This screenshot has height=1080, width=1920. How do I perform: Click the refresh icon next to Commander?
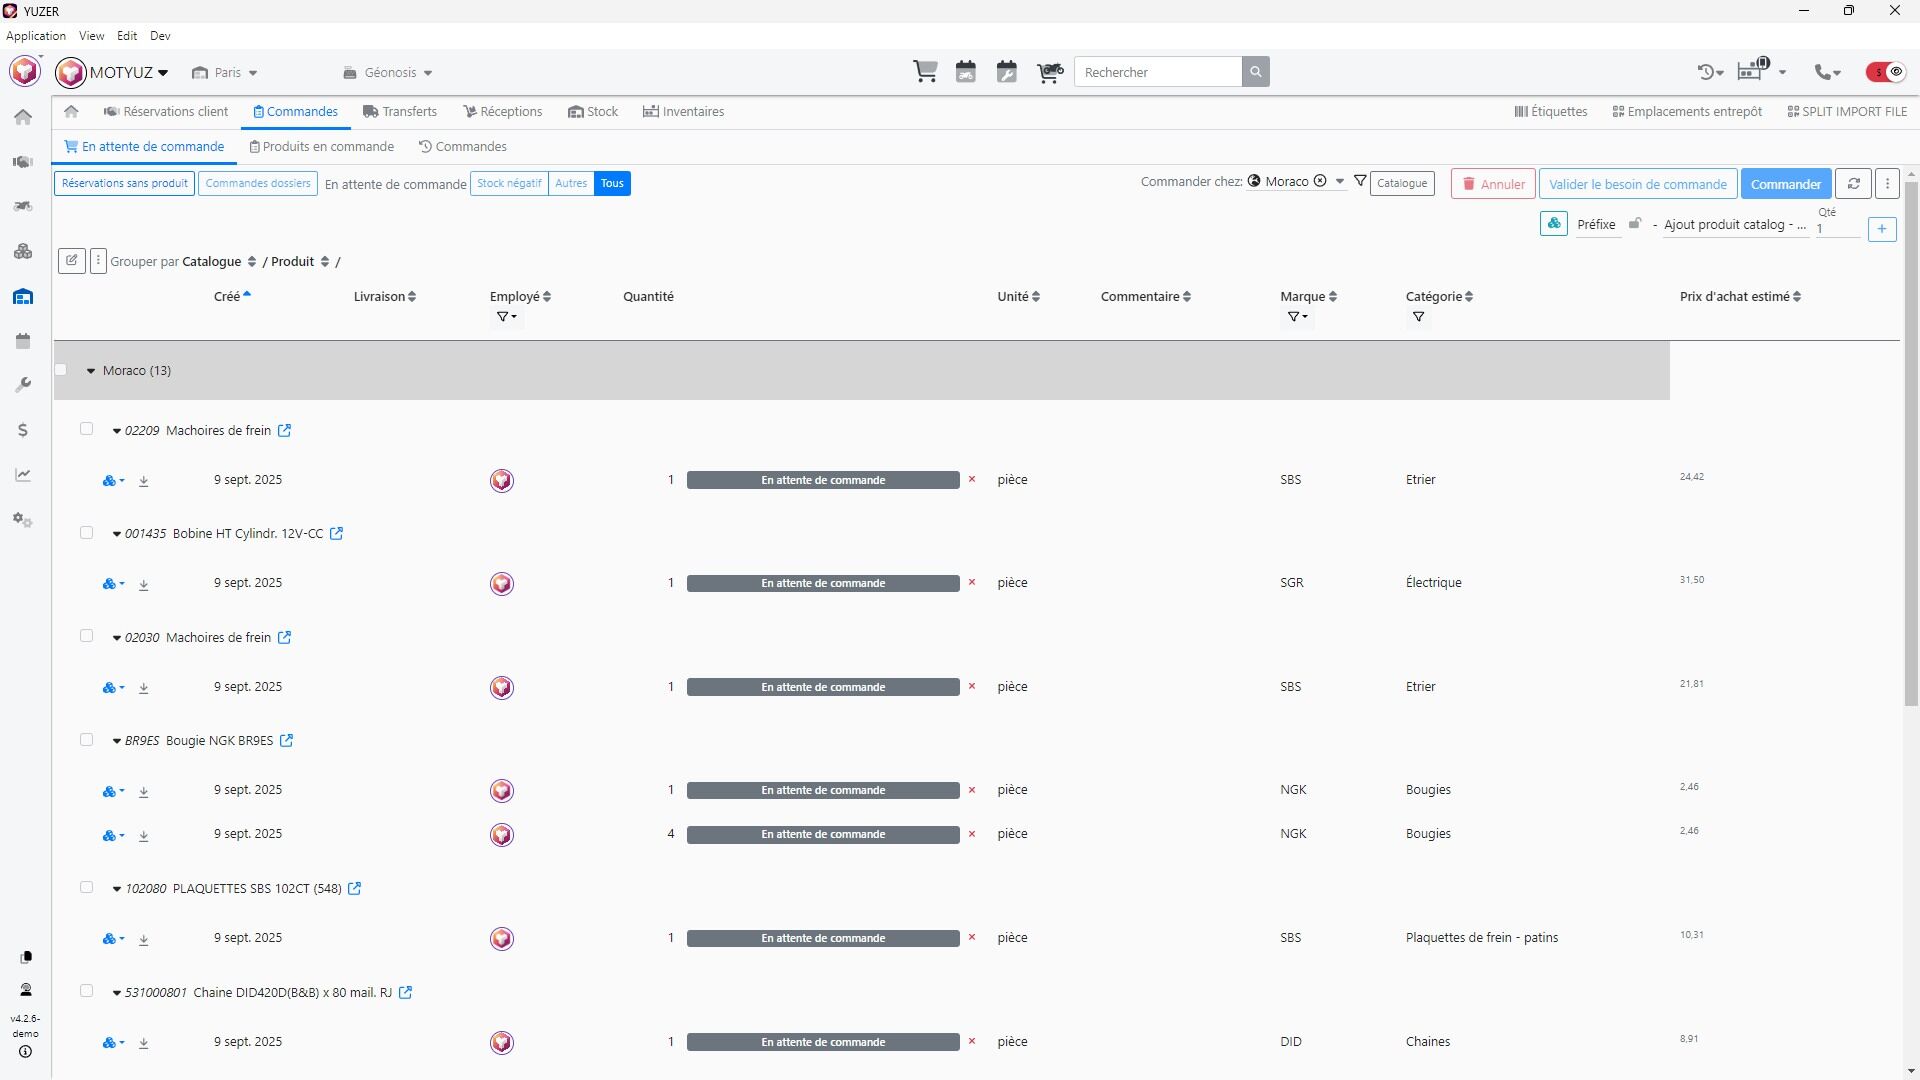pos(1853,184)
